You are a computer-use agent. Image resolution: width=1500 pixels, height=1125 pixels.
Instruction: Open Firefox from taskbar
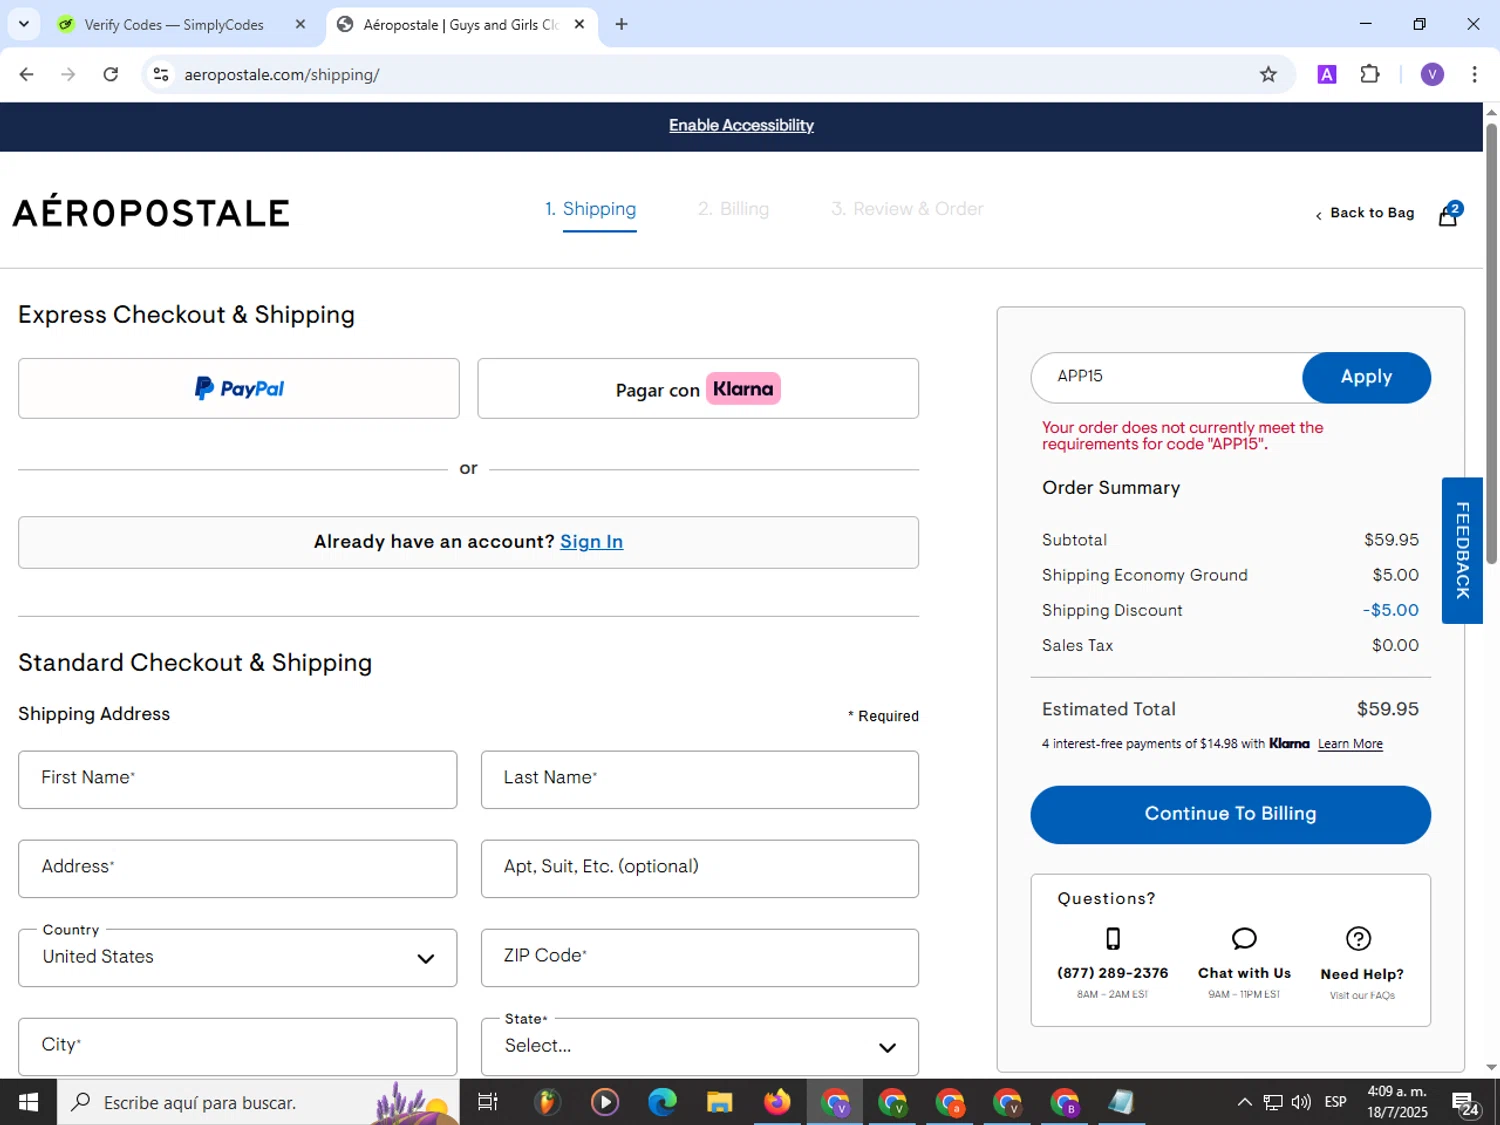click(777, 1102)
